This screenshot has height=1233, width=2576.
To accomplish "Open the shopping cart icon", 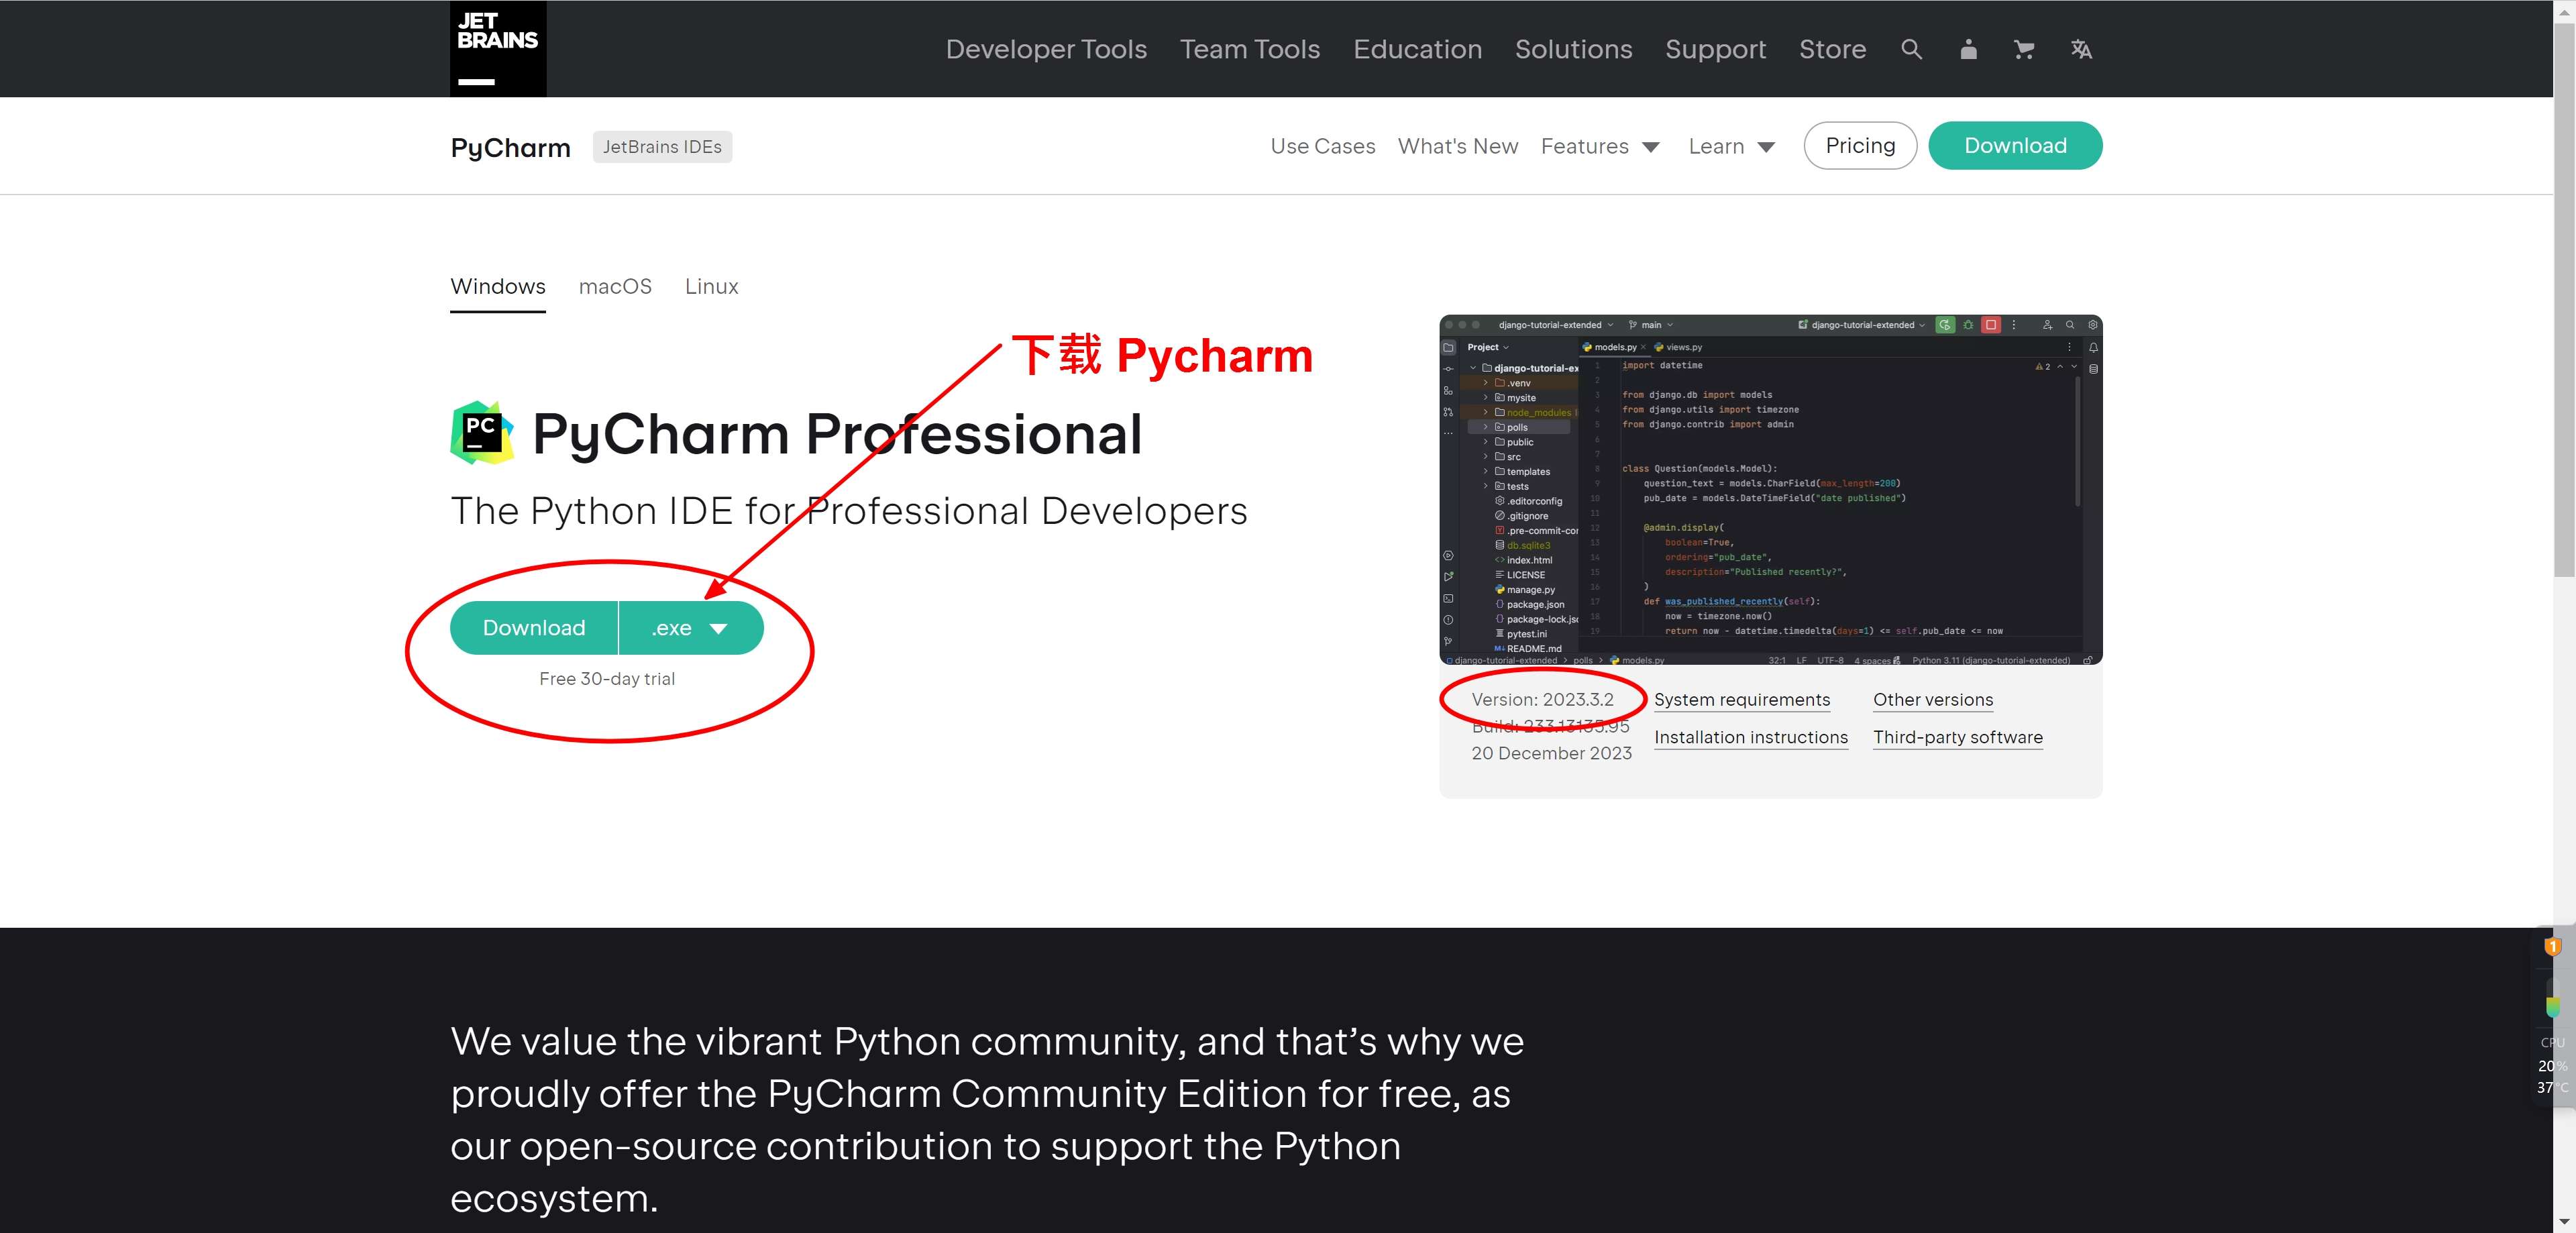I will pos(2024,49).
